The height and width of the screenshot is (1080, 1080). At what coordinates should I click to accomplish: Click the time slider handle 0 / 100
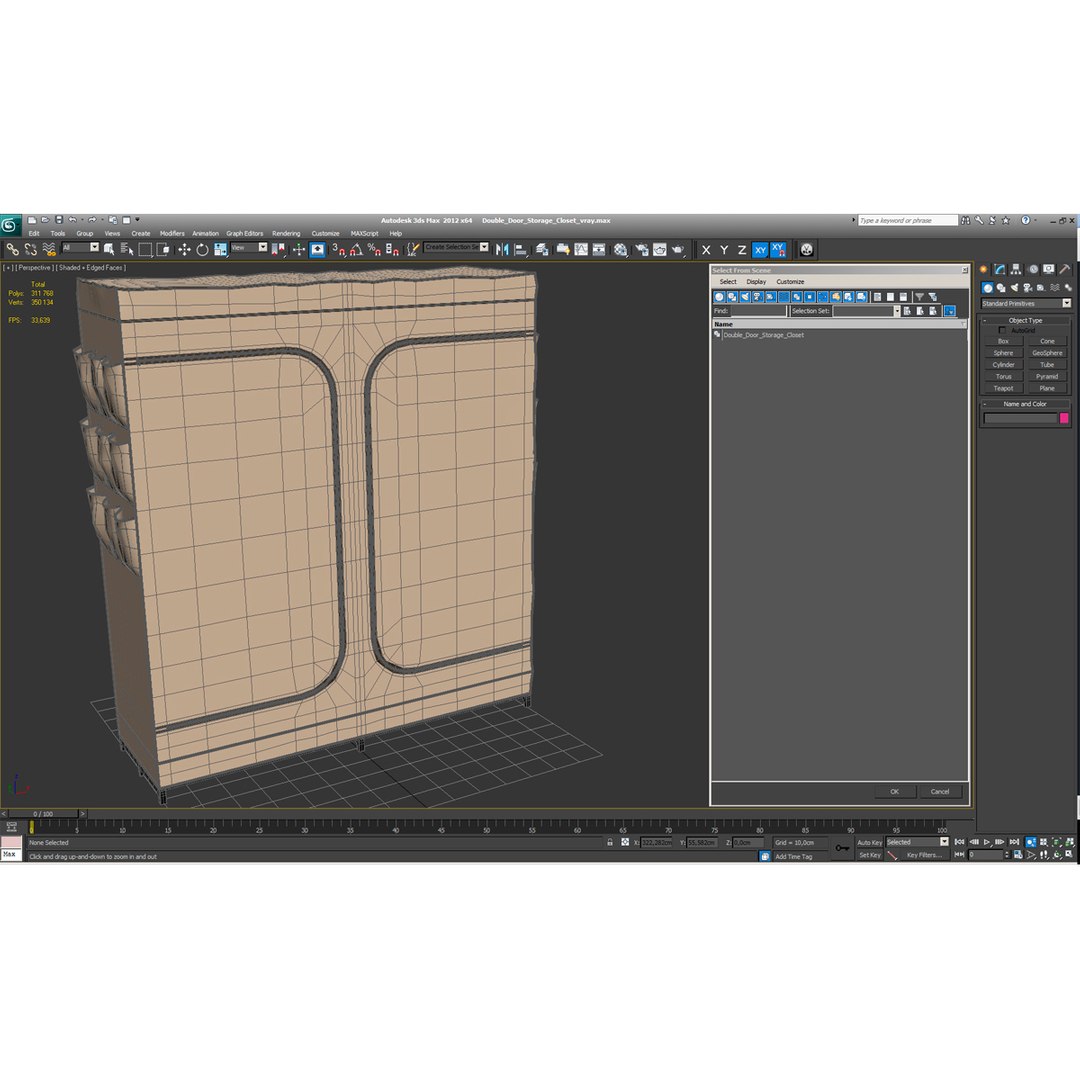[43, 814]
